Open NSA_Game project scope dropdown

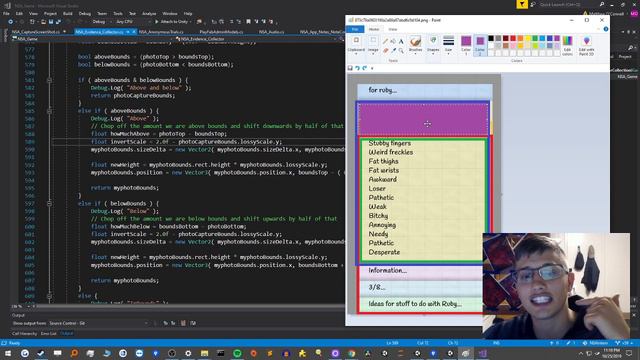tap(92, 39)
